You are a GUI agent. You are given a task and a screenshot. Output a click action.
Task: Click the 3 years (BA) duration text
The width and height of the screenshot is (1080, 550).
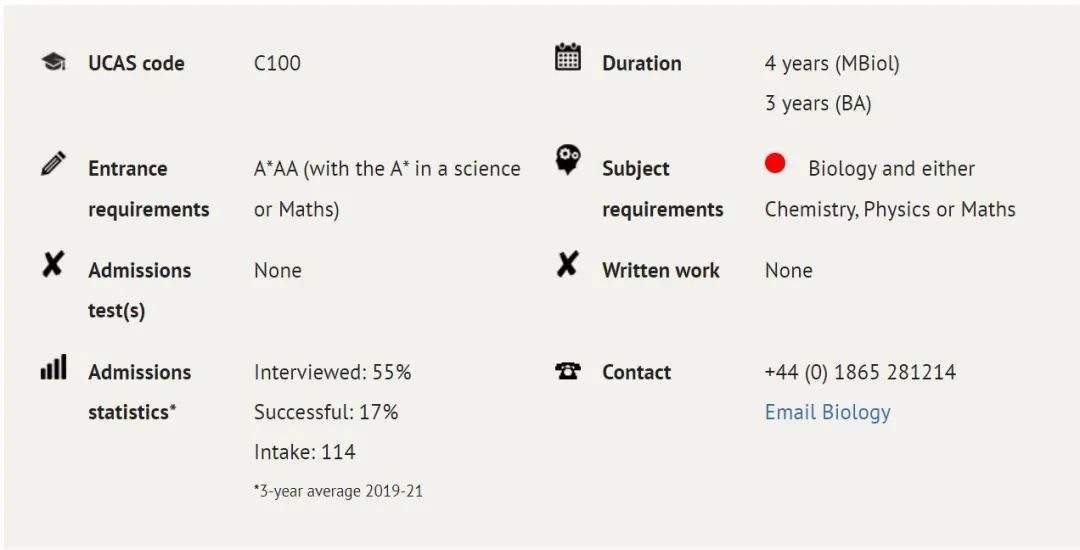(818, 103)
